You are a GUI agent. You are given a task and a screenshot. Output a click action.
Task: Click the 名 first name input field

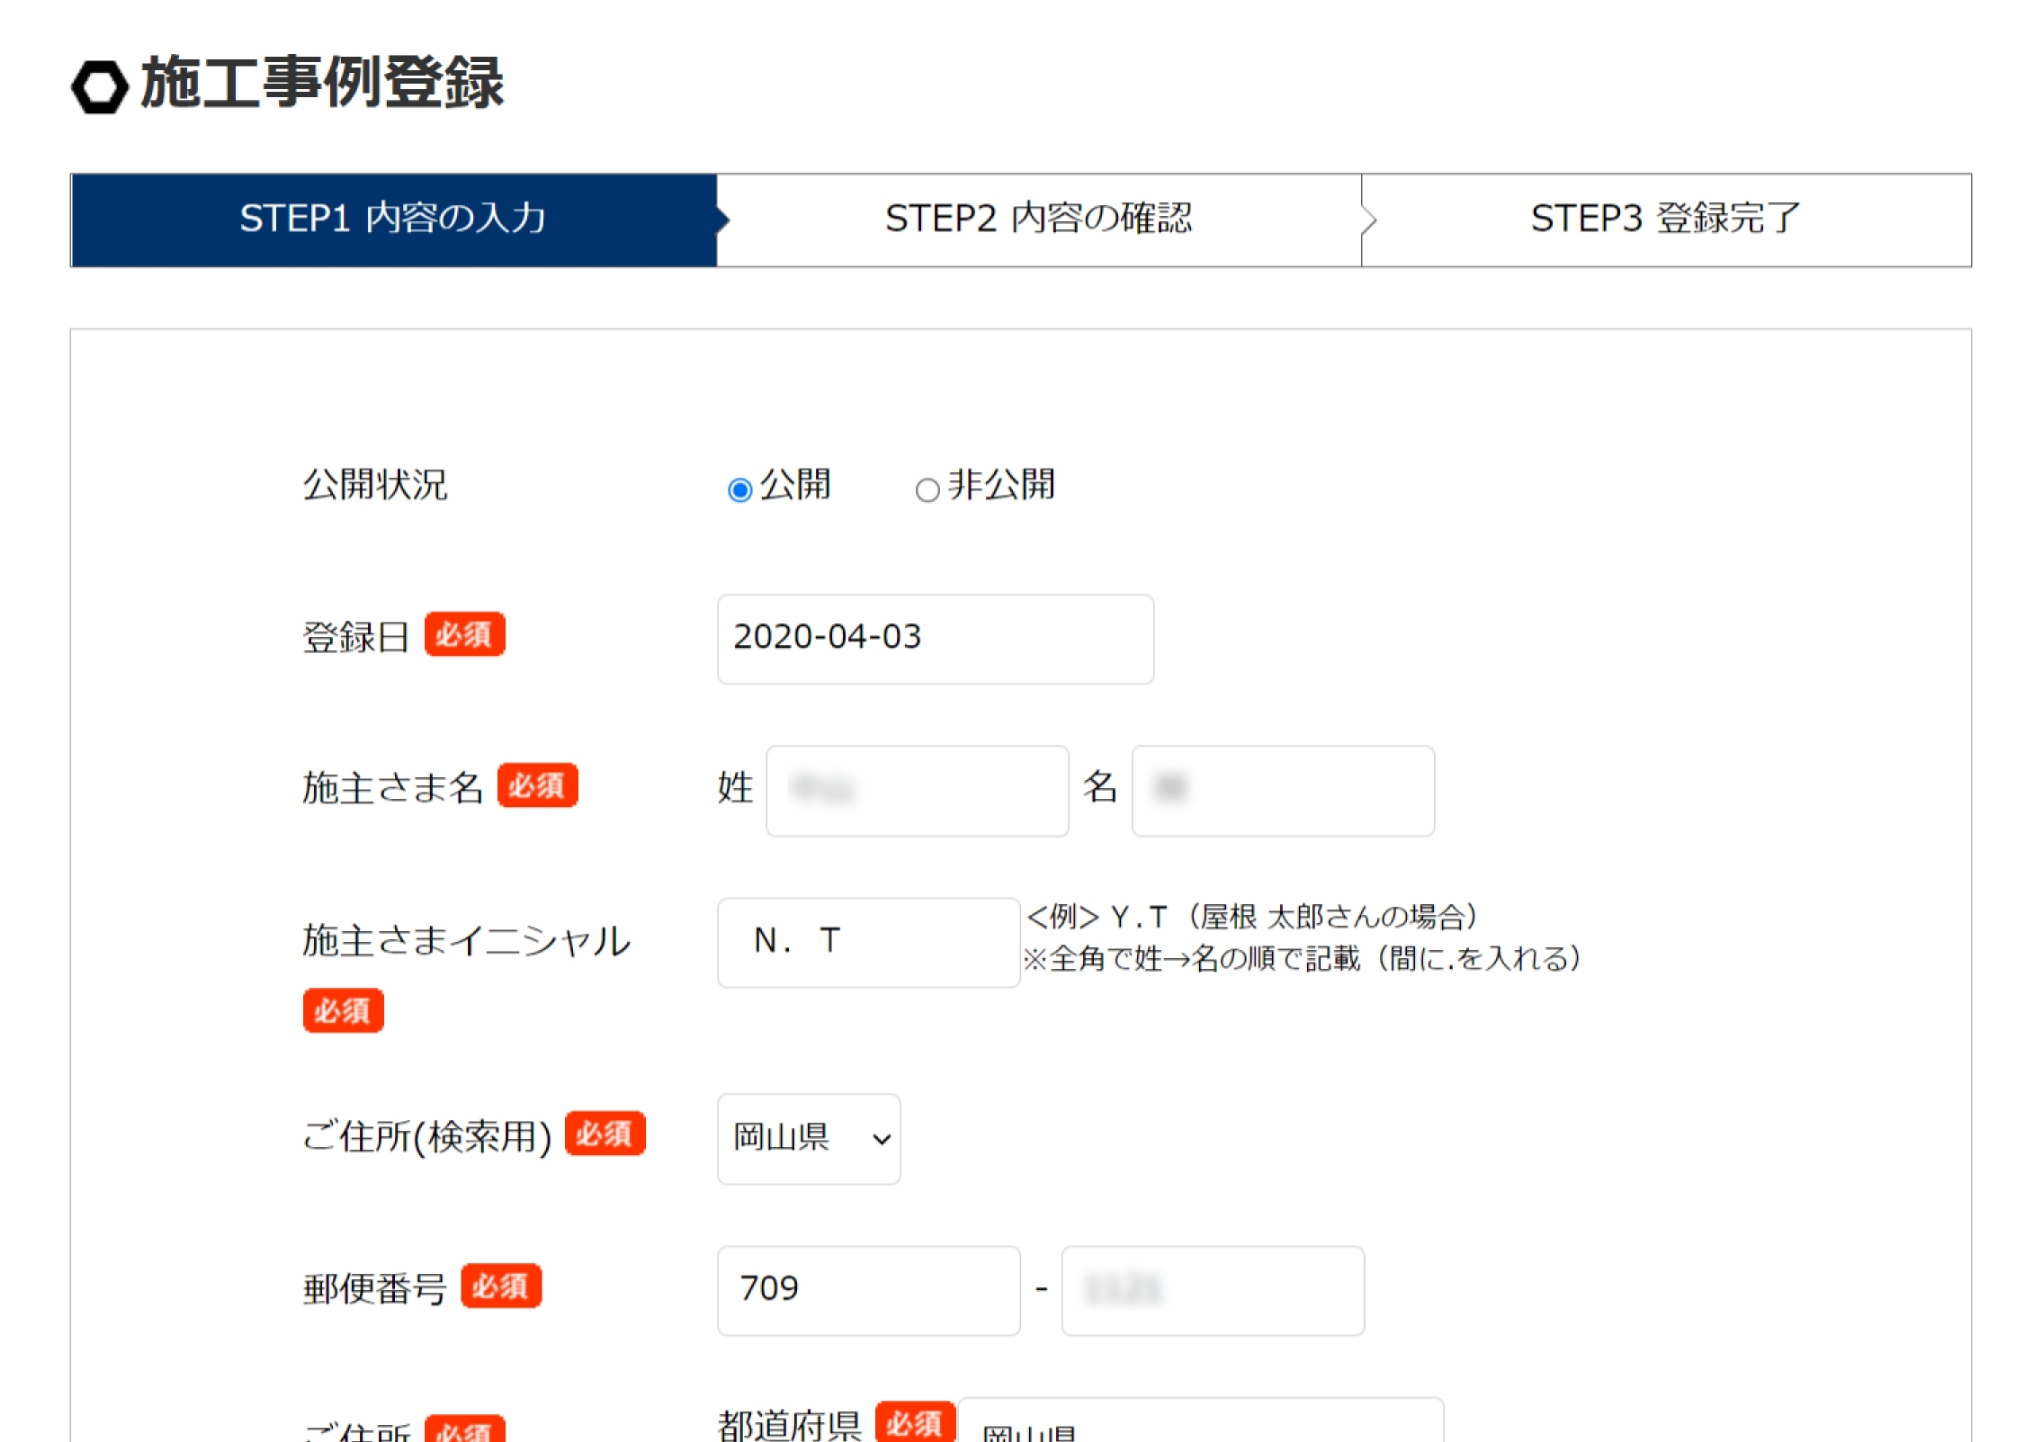click(x=1282, y=790)
